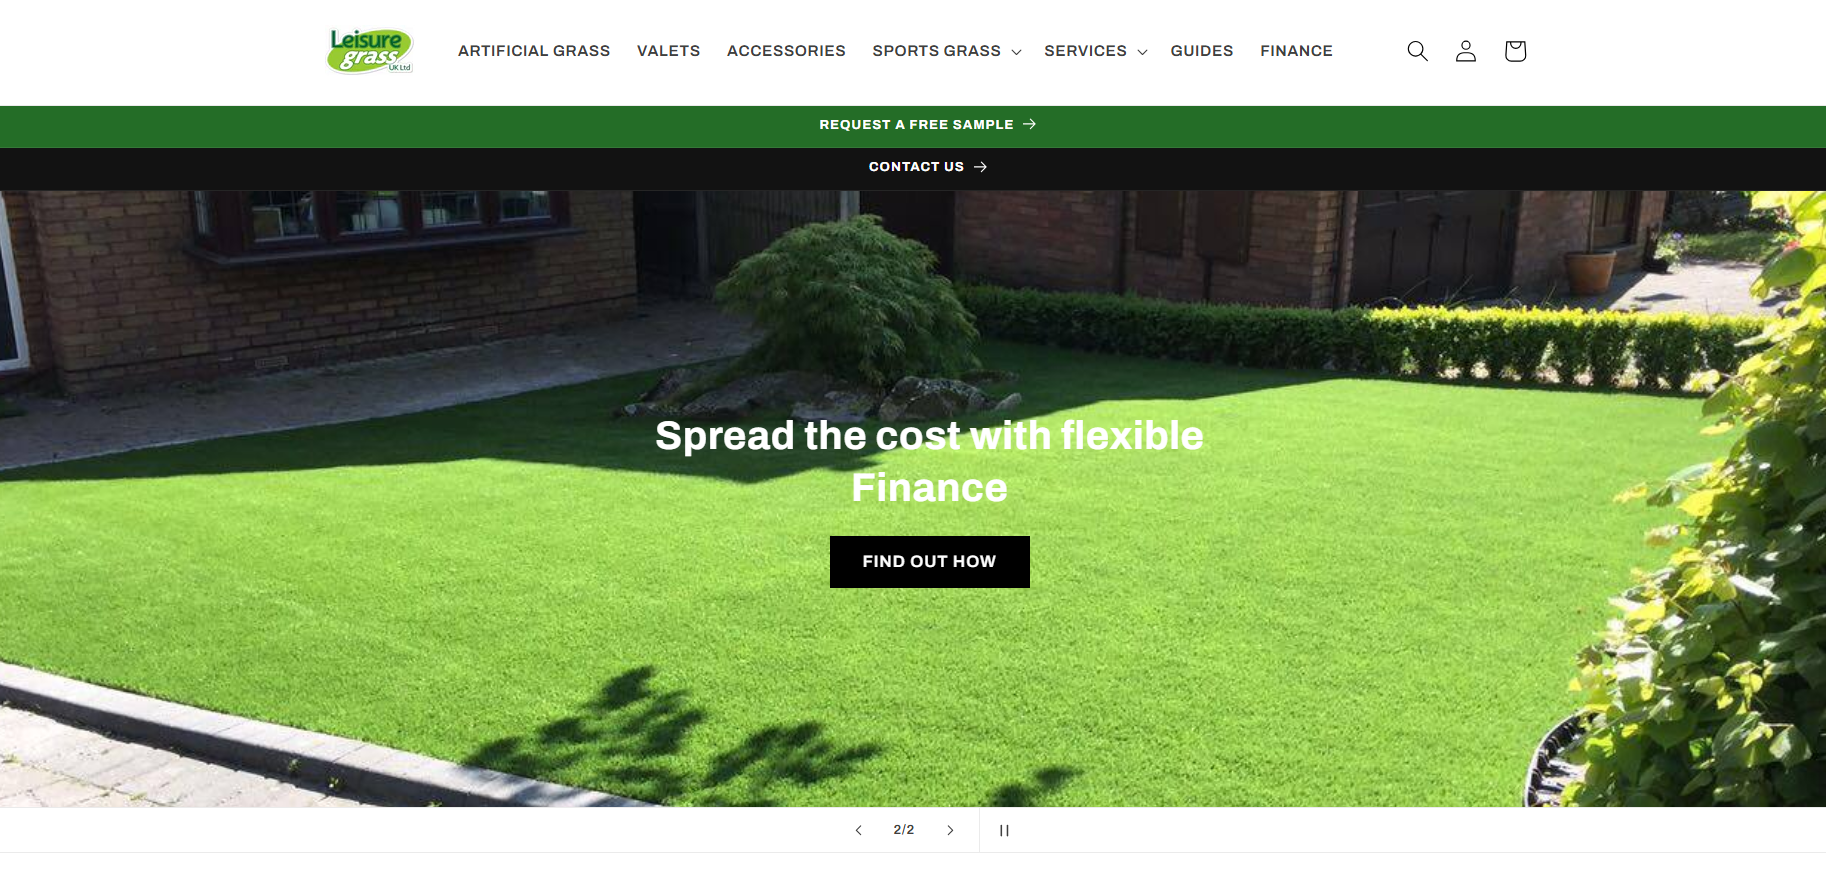This screenshot has height=887, width=1826.
Task: Expand the Services dropdown
Action: (1095, 51)
